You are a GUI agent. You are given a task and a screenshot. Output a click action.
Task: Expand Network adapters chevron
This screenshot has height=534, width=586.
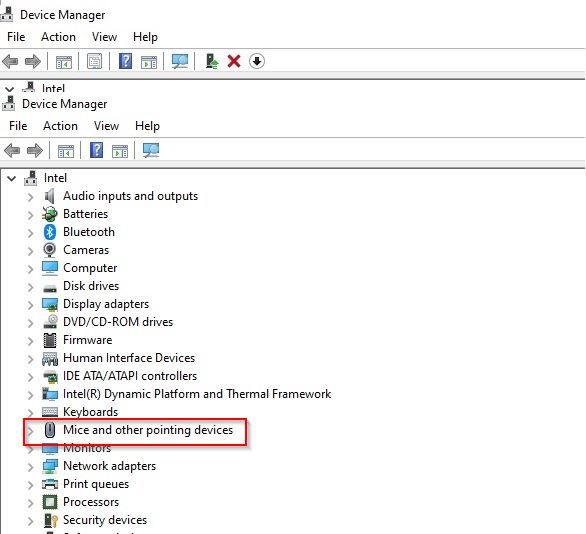click(31, 467)
